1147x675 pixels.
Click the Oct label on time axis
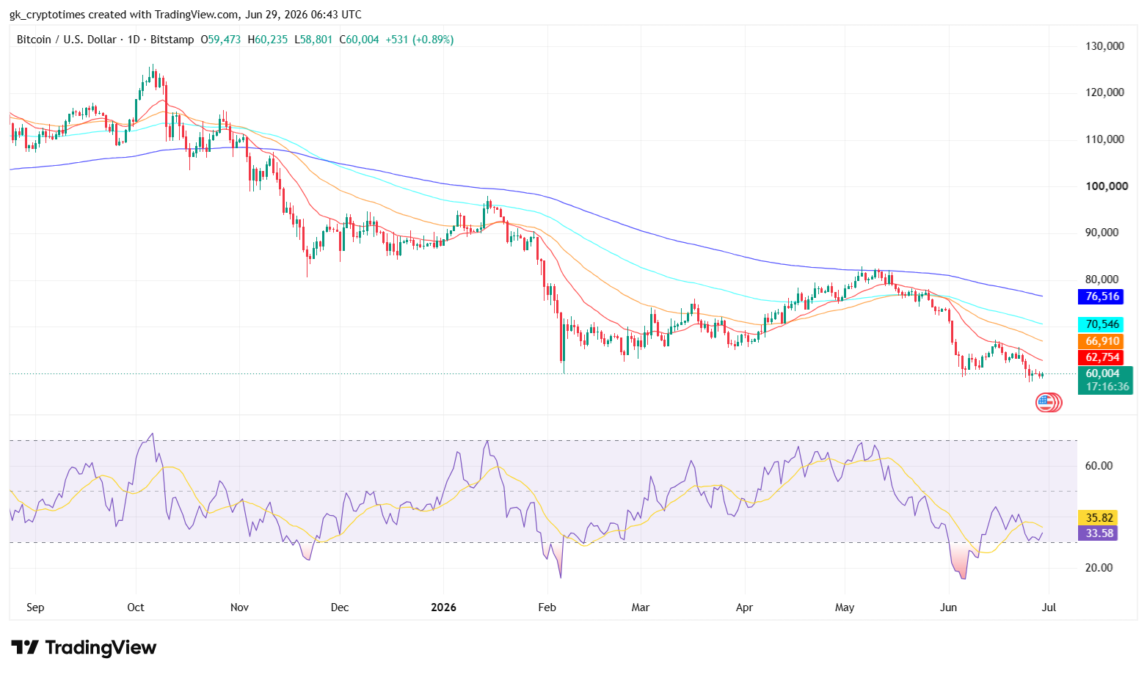tap(135, 608)
